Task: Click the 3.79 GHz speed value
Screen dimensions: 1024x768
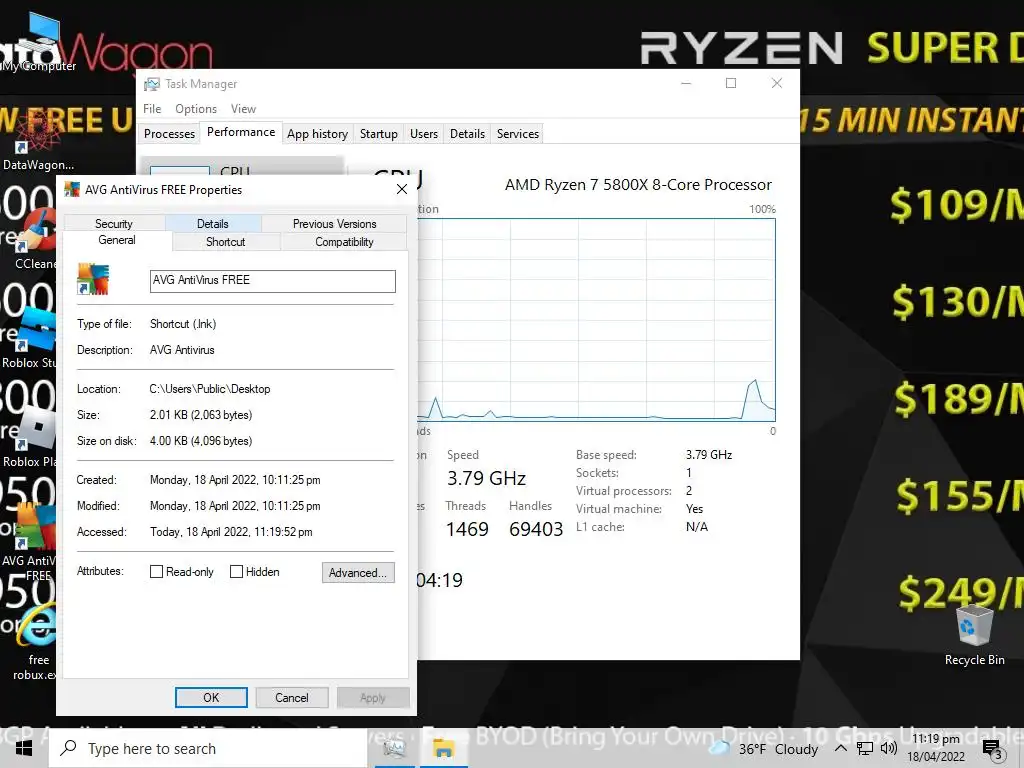Action: pos(487,478)
